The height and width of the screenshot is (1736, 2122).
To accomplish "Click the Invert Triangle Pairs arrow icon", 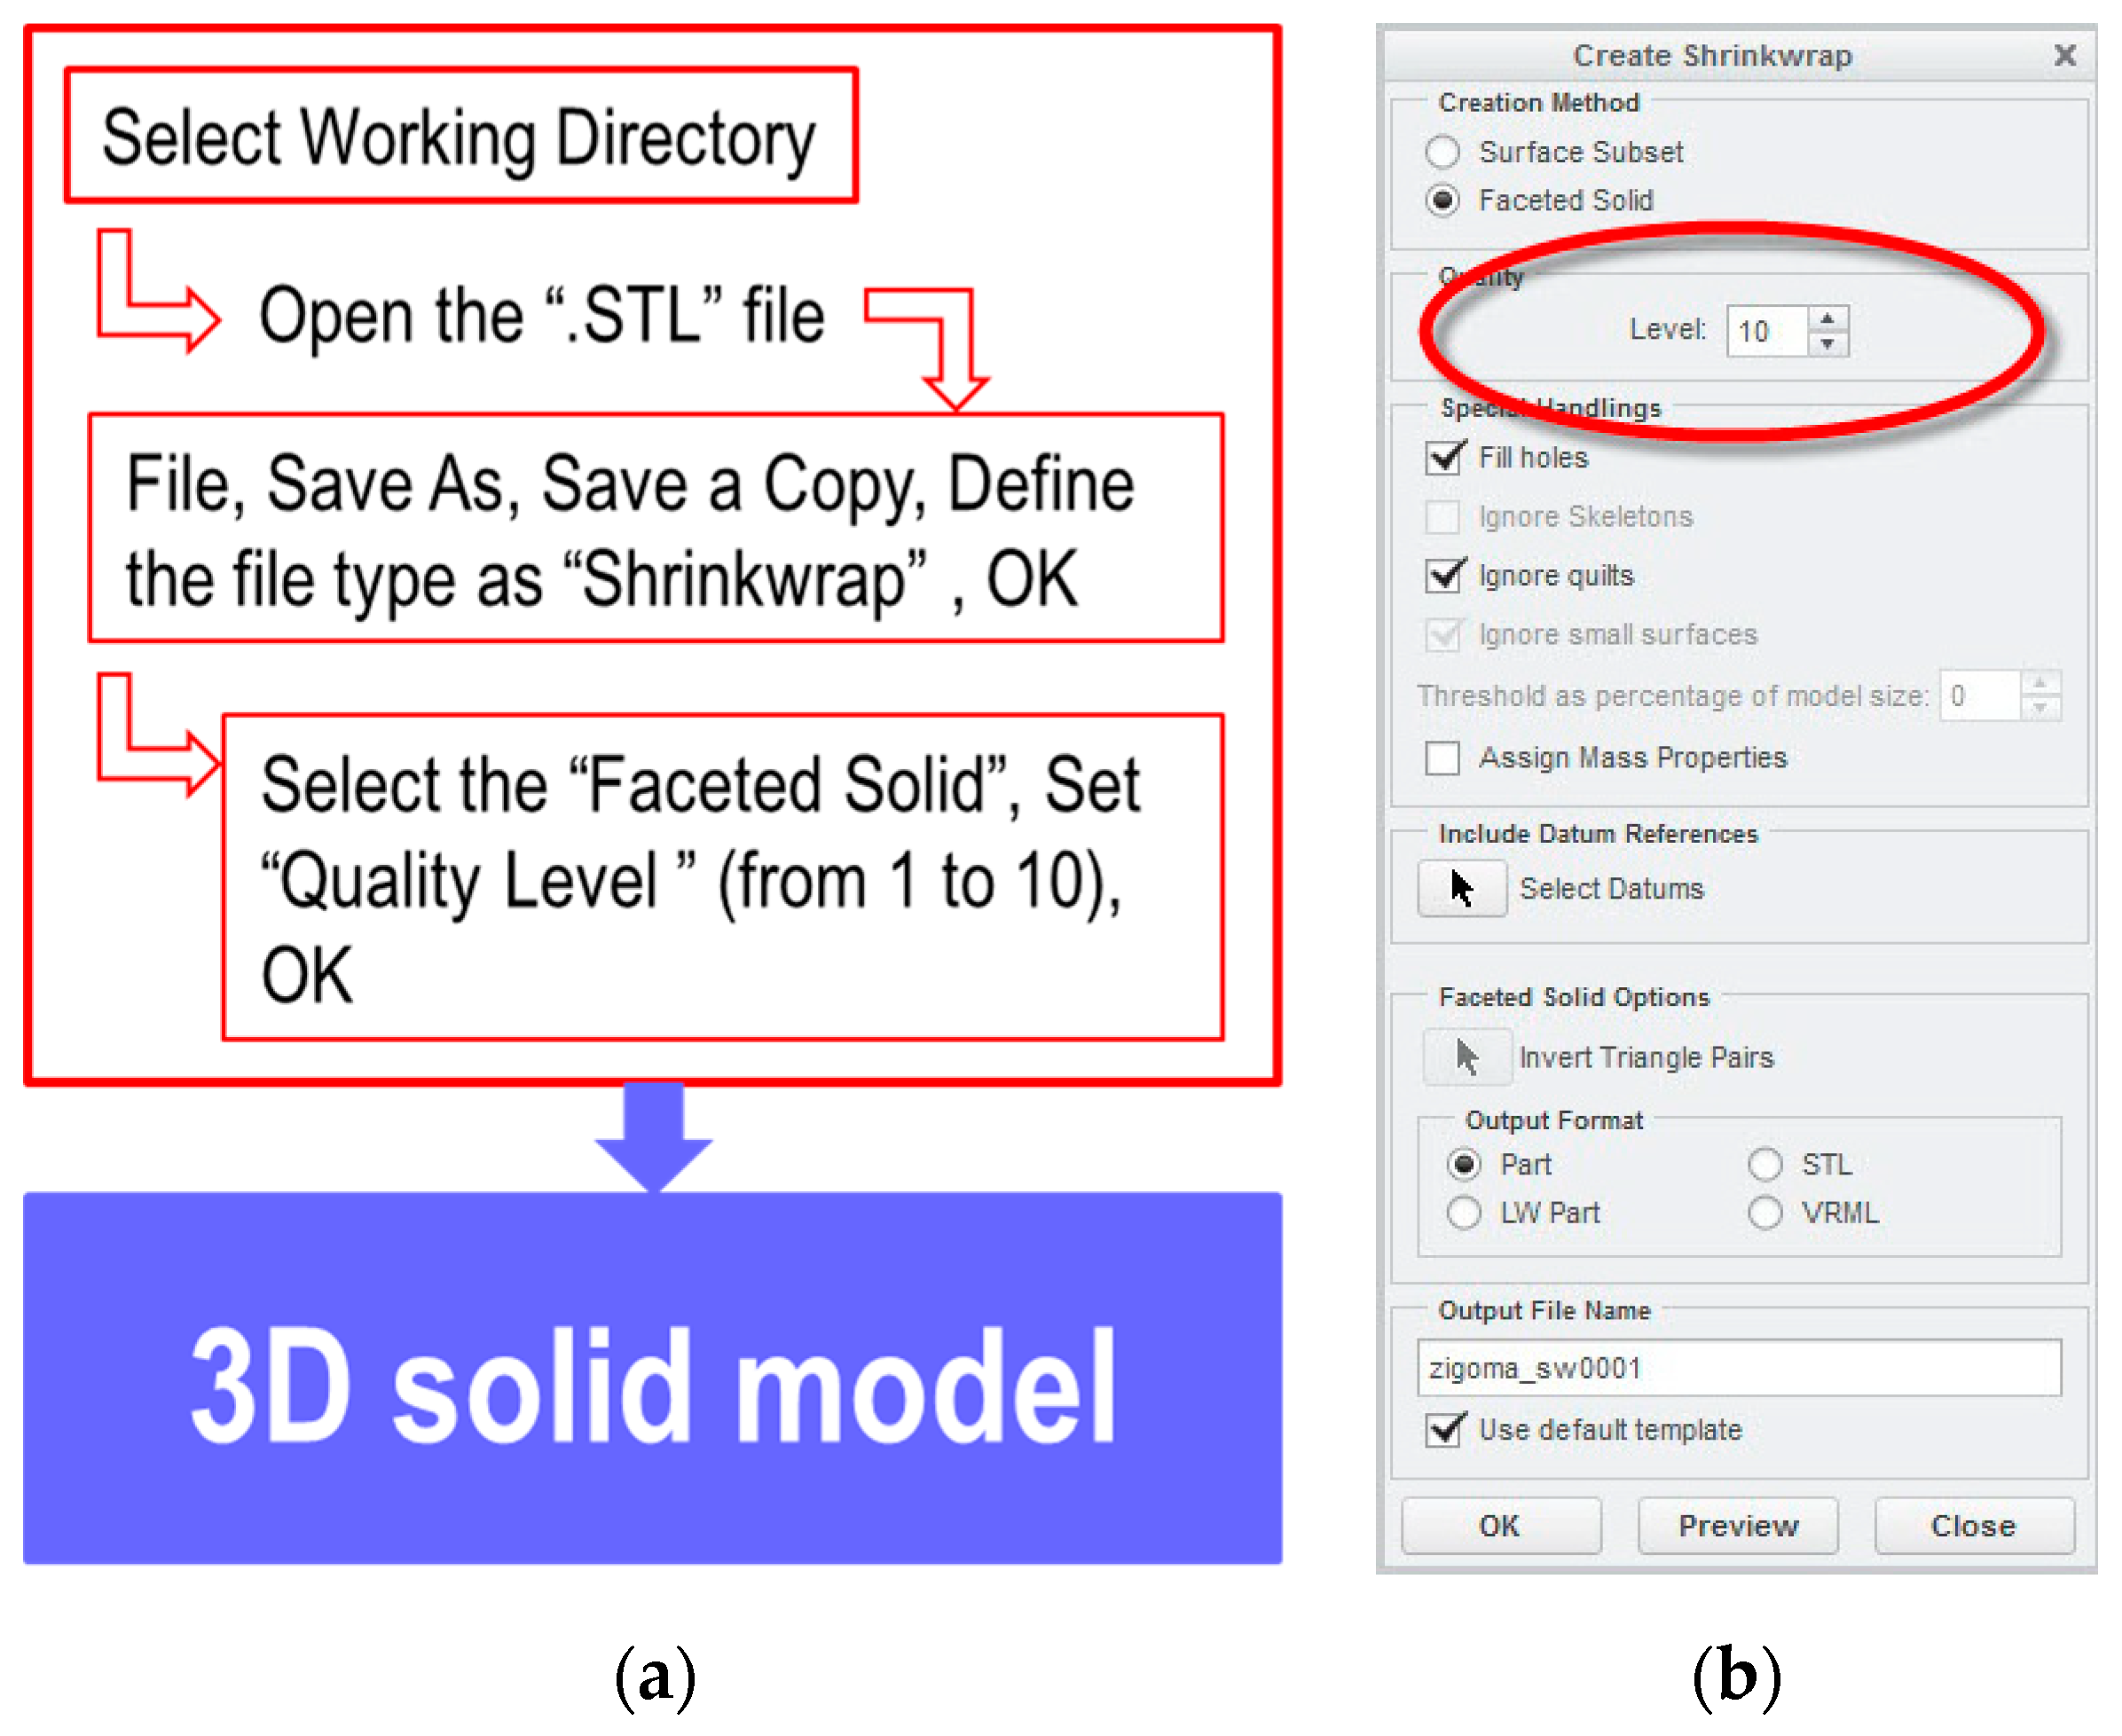I will point(1466,1057).
